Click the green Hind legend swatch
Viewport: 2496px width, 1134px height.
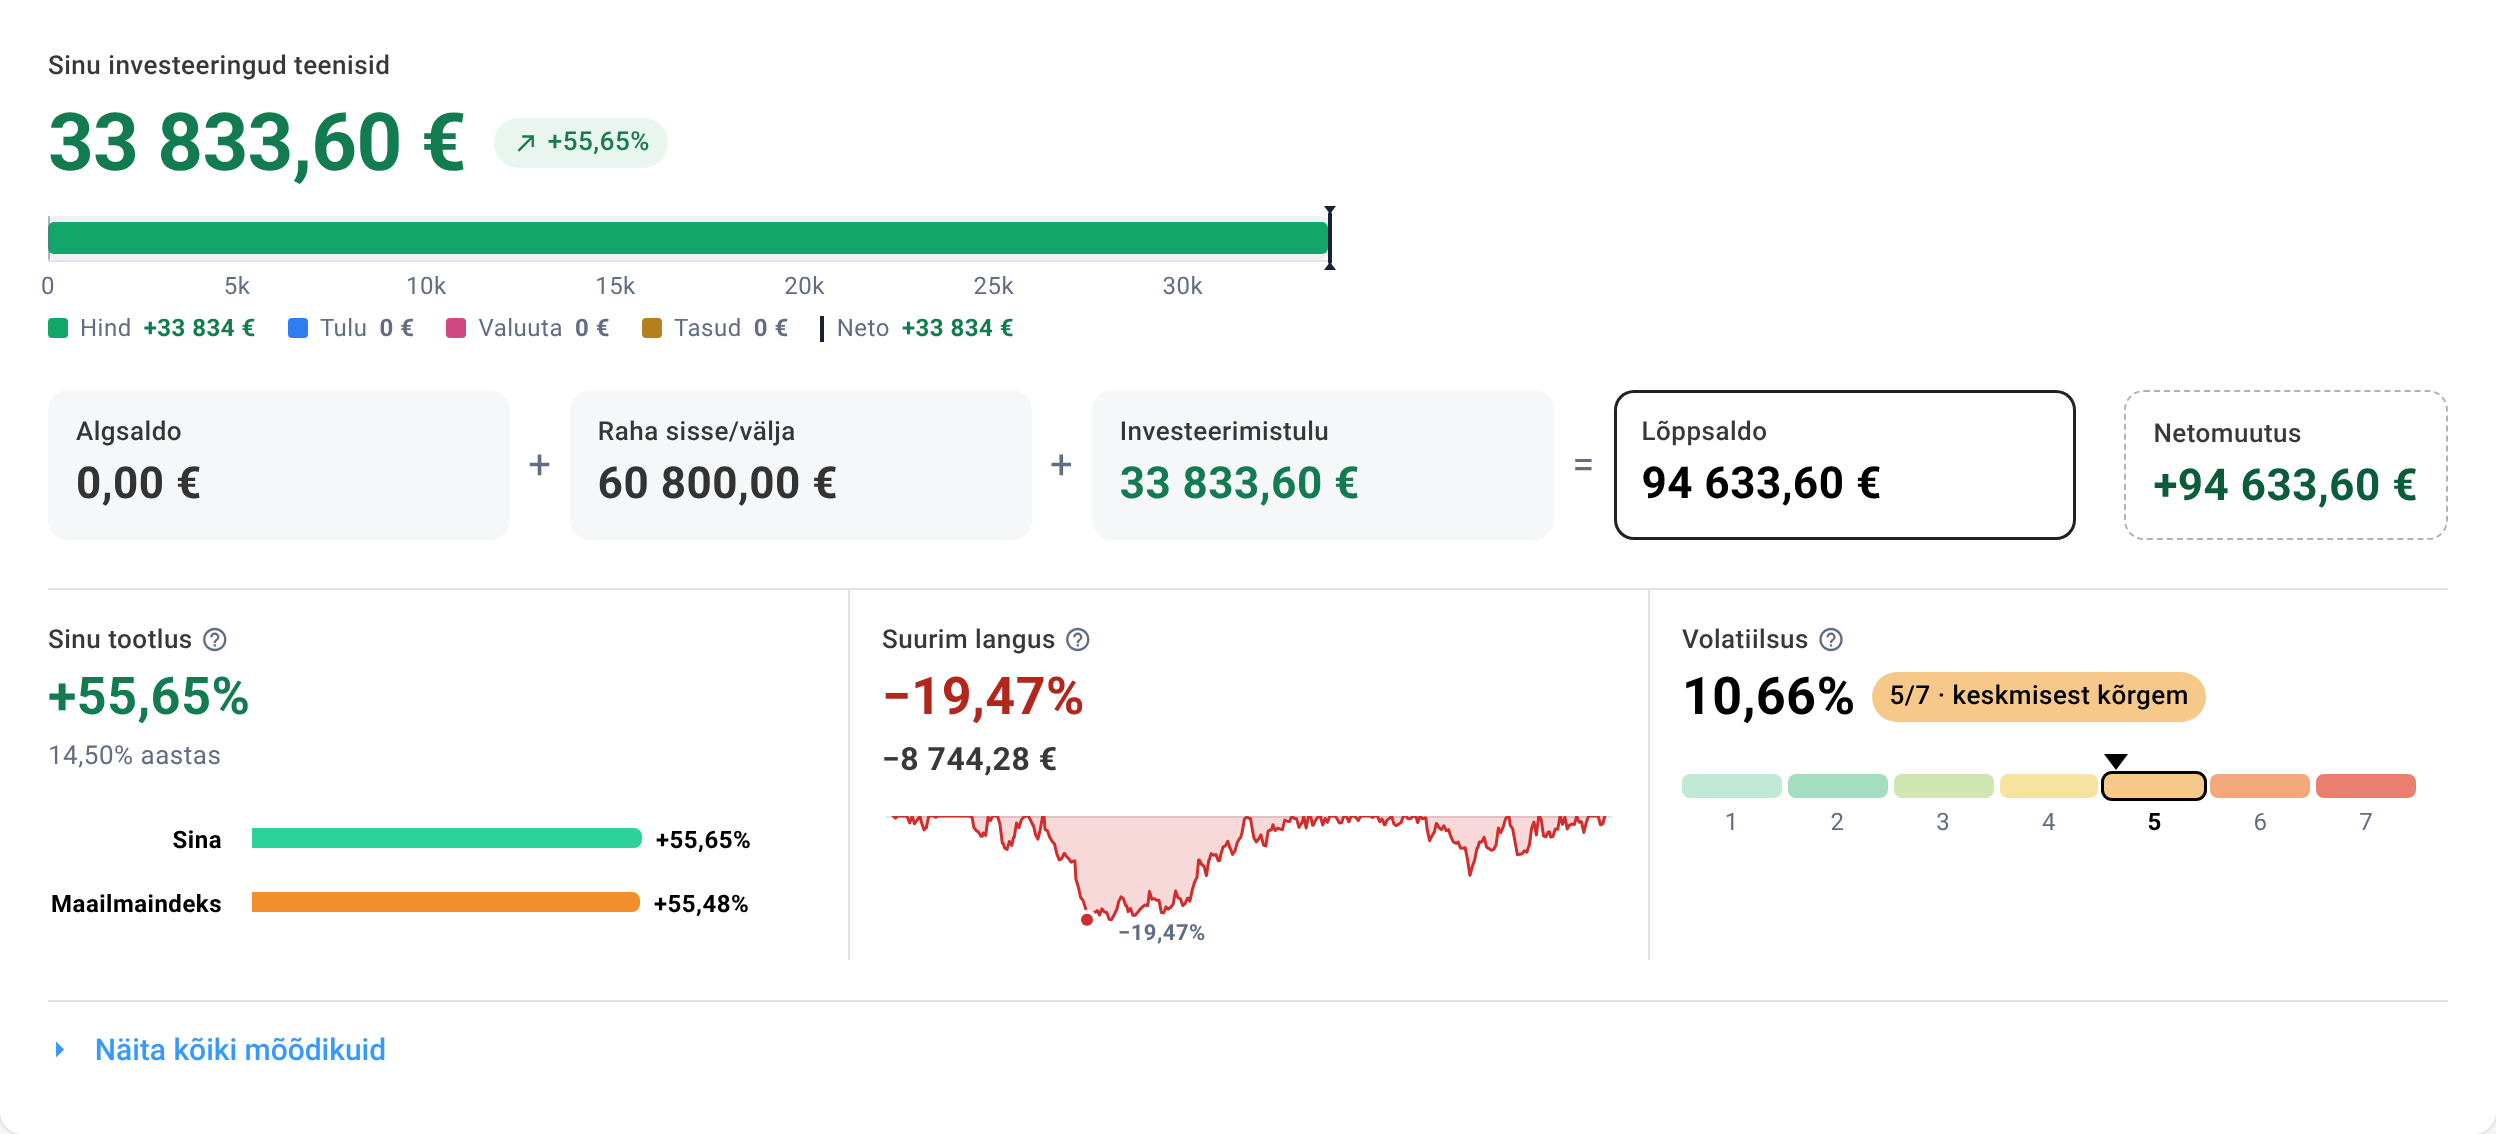tap(58, 328)
